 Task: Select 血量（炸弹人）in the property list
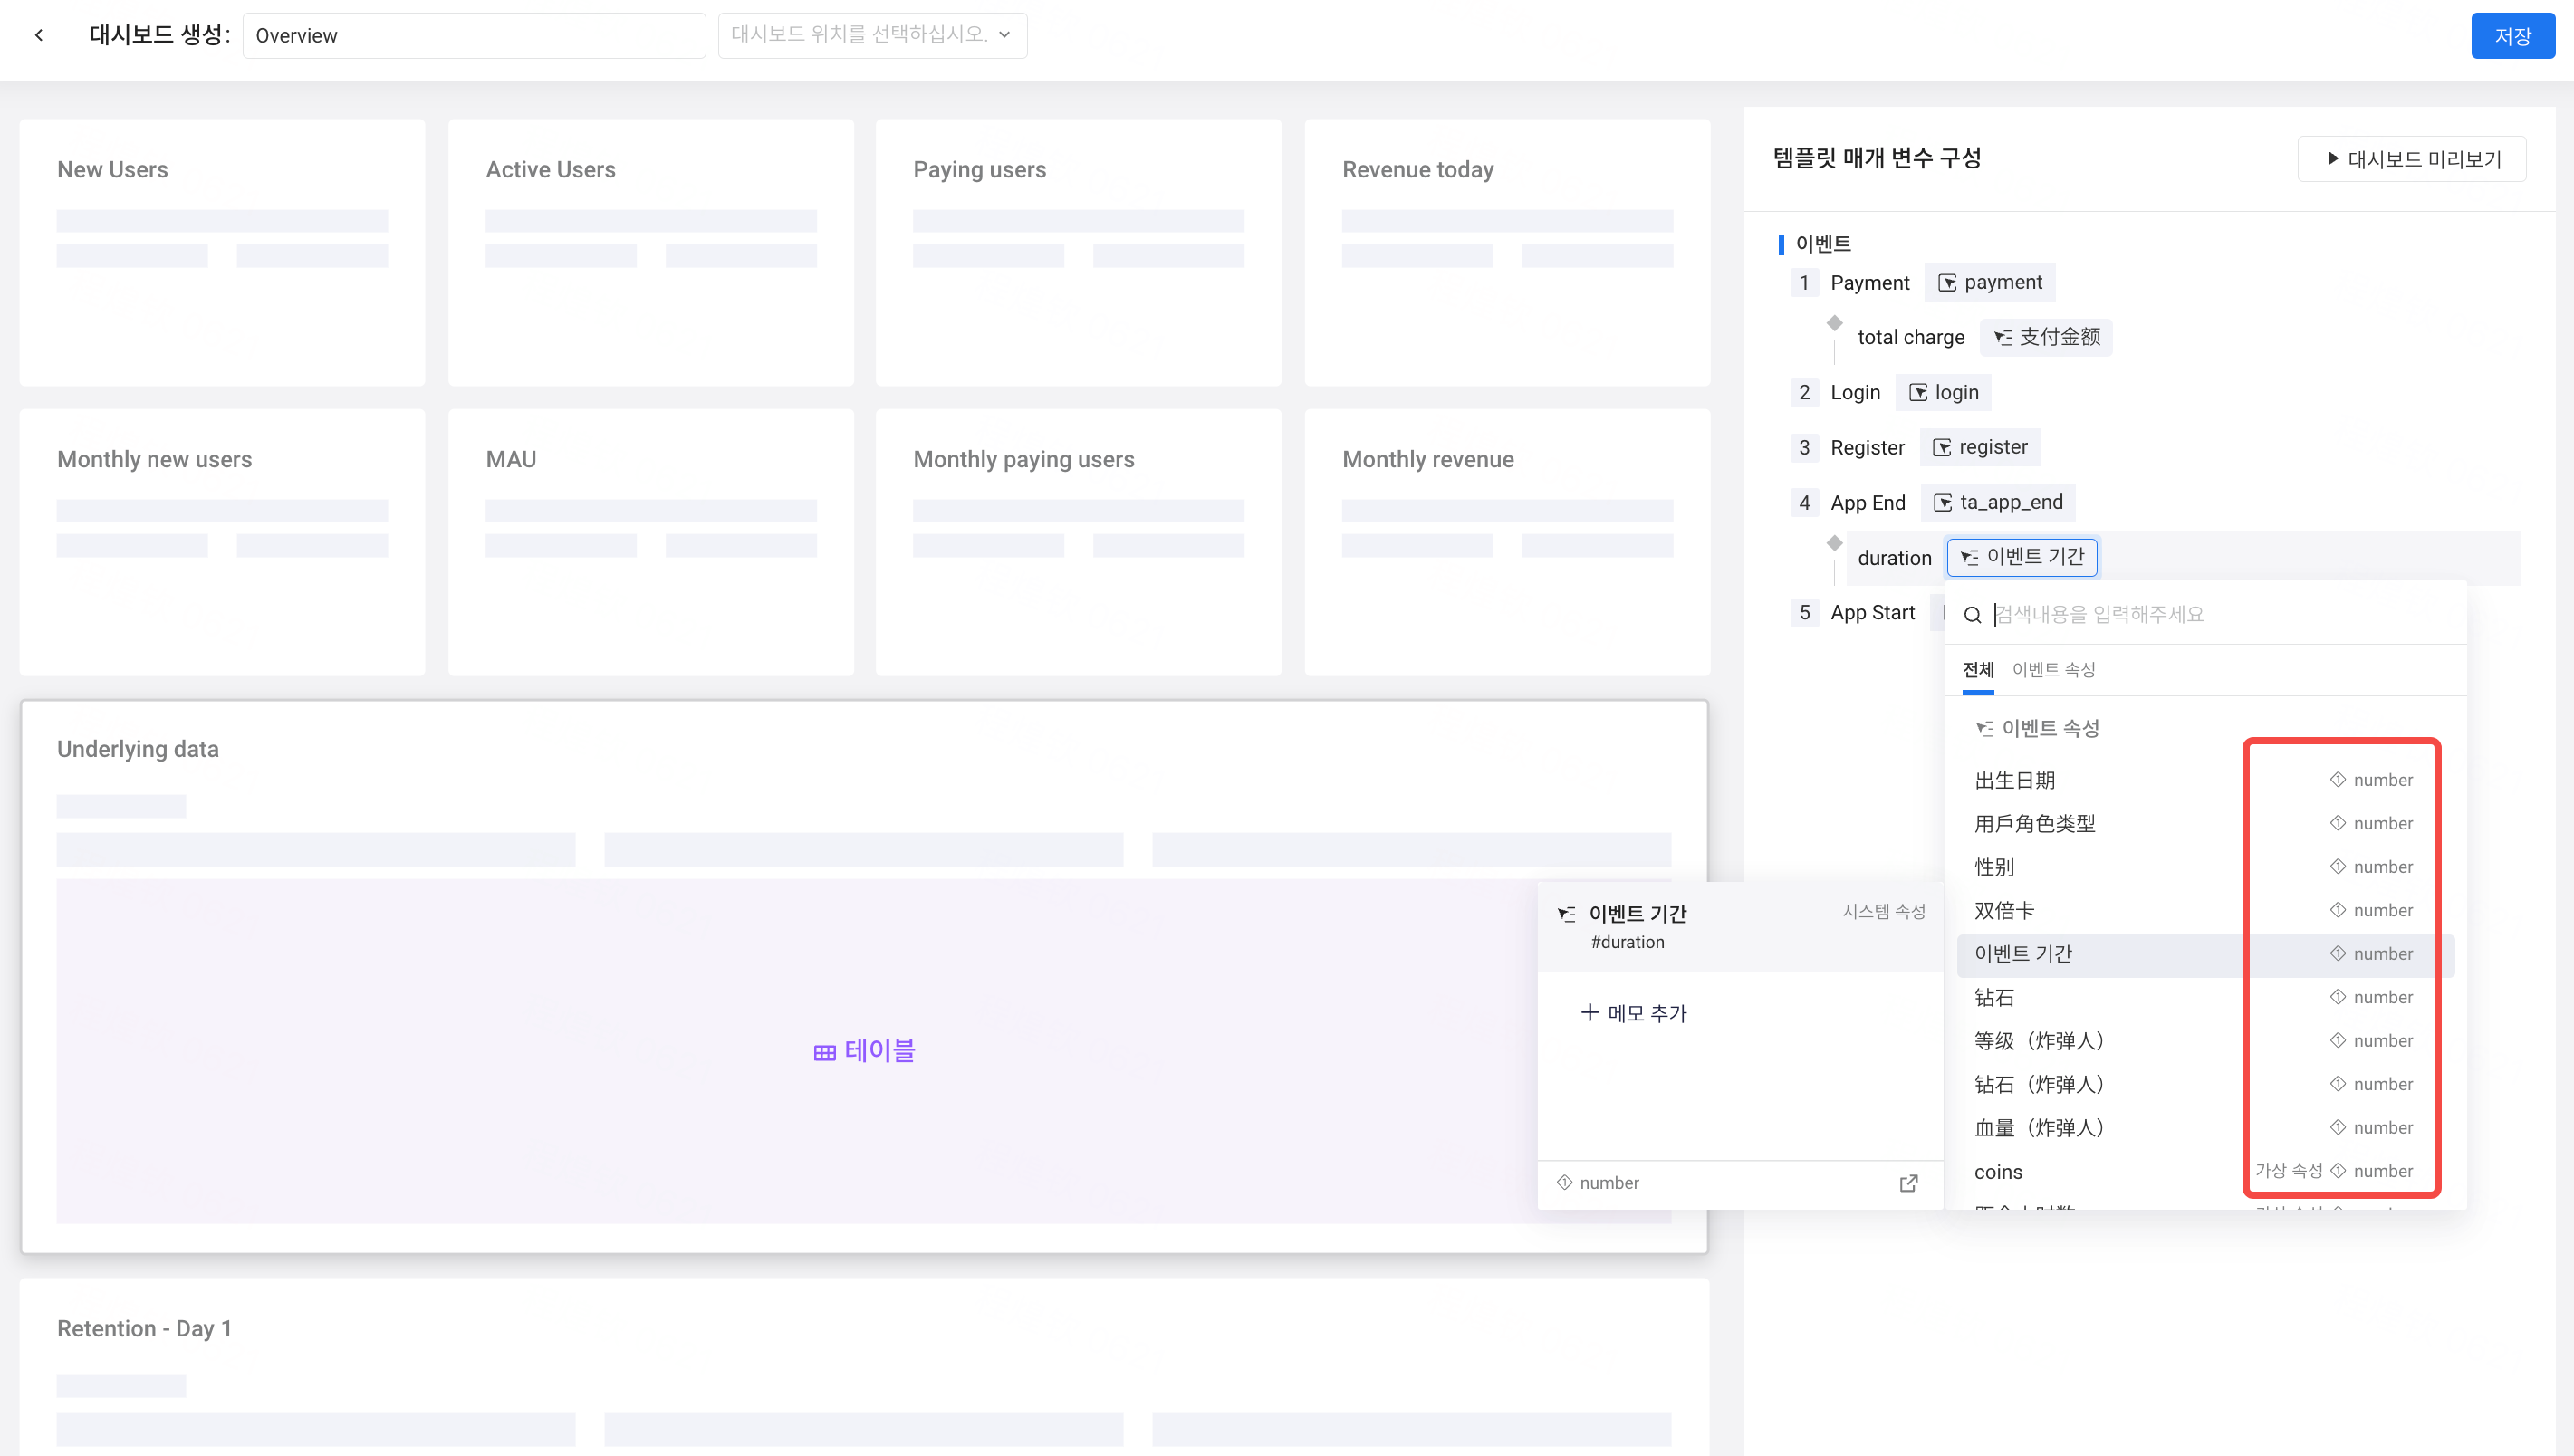pyautogui.click(x=2205, y=1128)
